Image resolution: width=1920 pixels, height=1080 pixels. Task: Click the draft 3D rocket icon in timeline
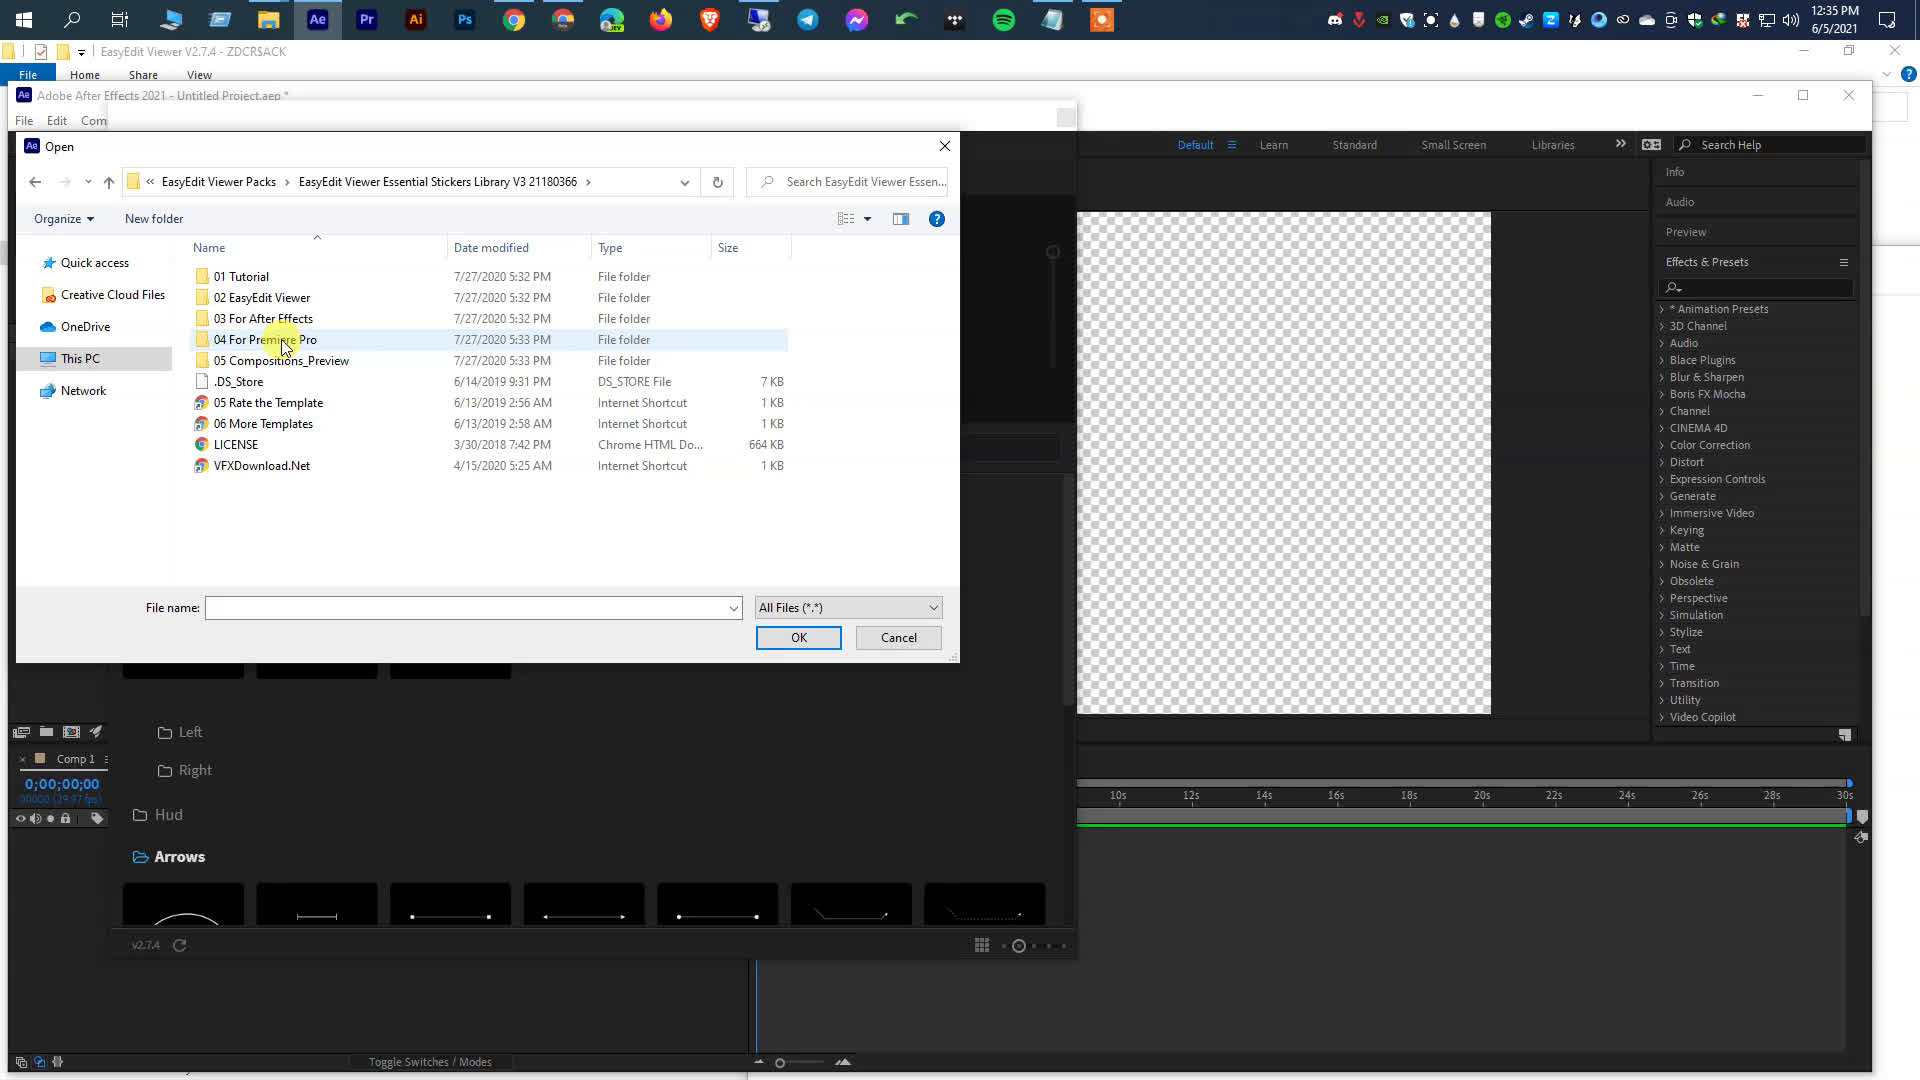(x=96, y=732)
